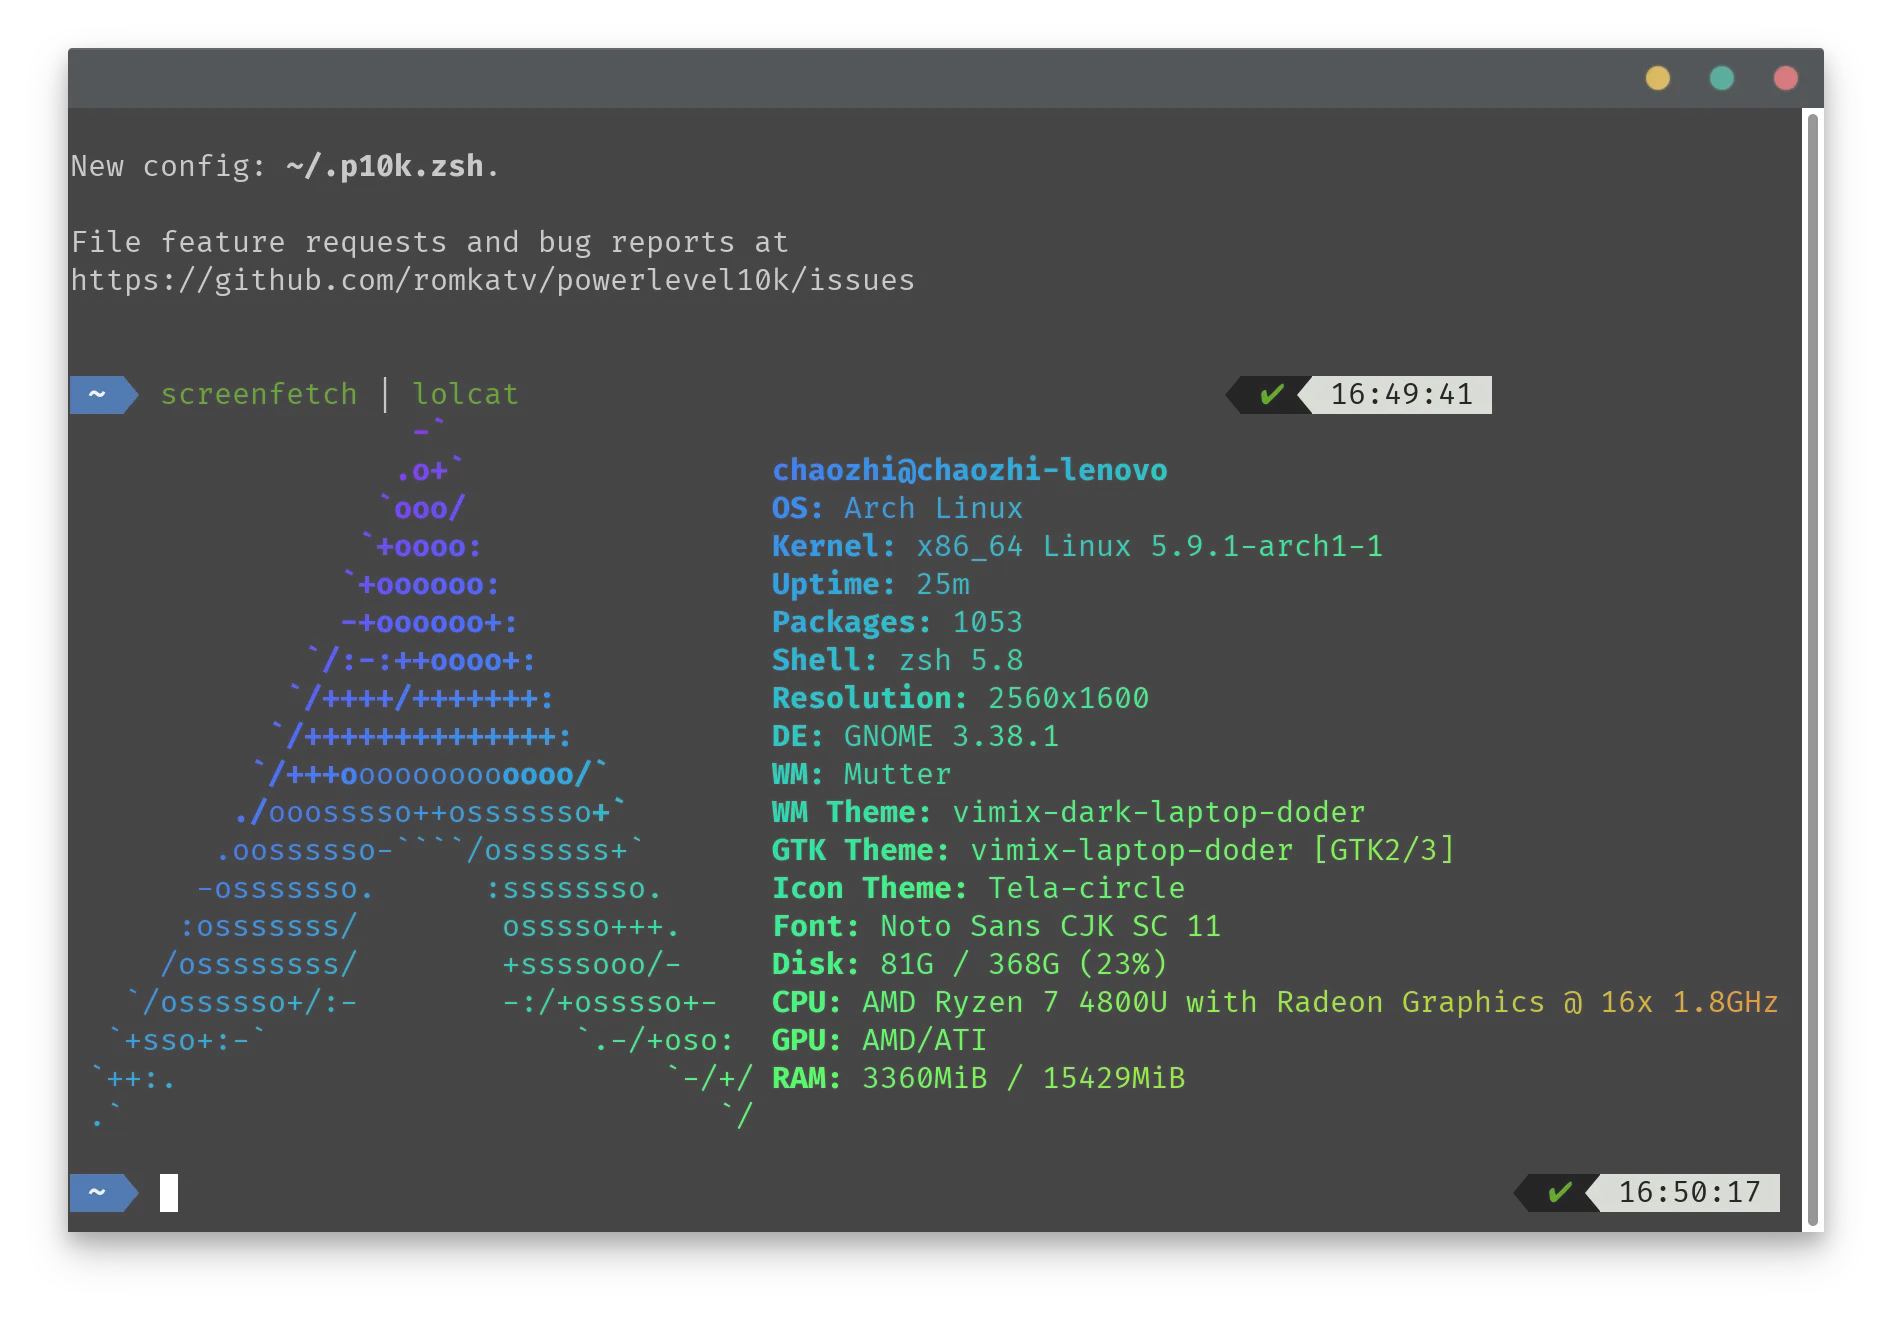The width and height of the screenshot is (1892, 1320).
Task: Click the green checkmark next to 16:49:41
Action: [1271, 395]
